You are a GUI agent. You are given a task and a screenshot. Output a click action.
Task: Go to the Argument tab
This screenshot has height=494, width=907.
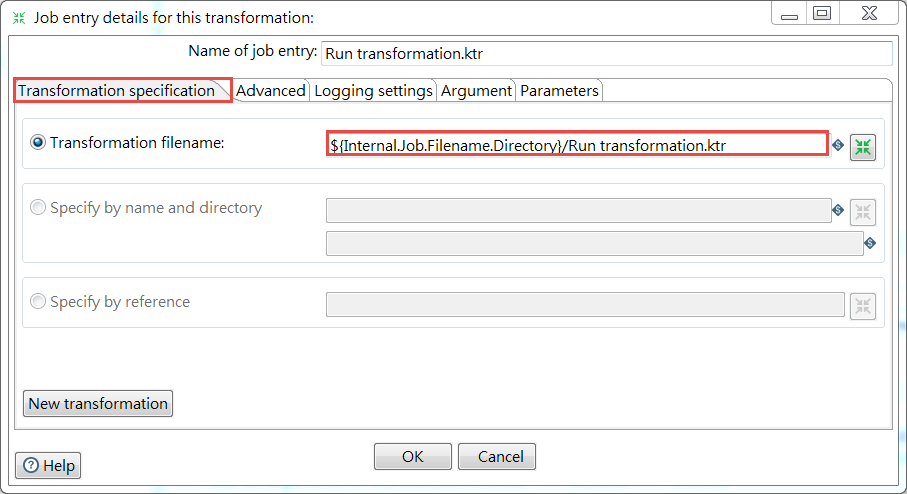[476, 91]
